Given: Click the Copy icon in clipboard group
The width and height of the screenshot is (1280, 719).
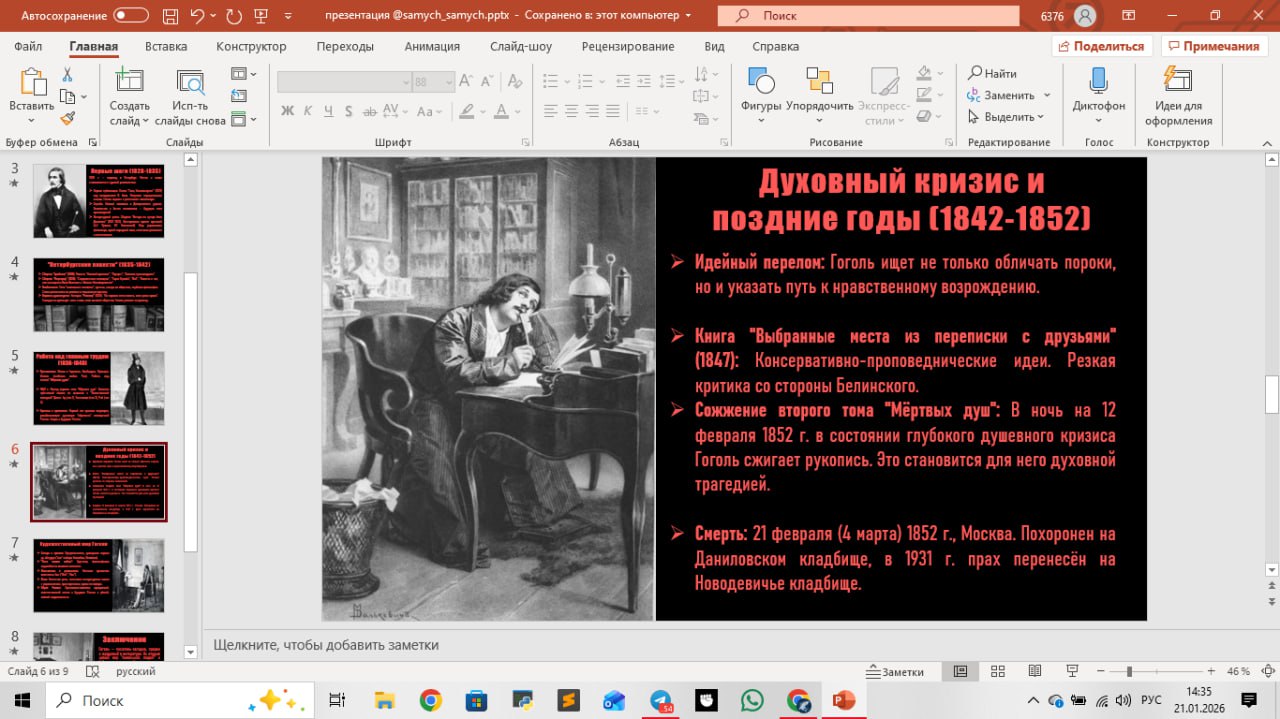Looking at the screenshot, I should click(66, 97).
